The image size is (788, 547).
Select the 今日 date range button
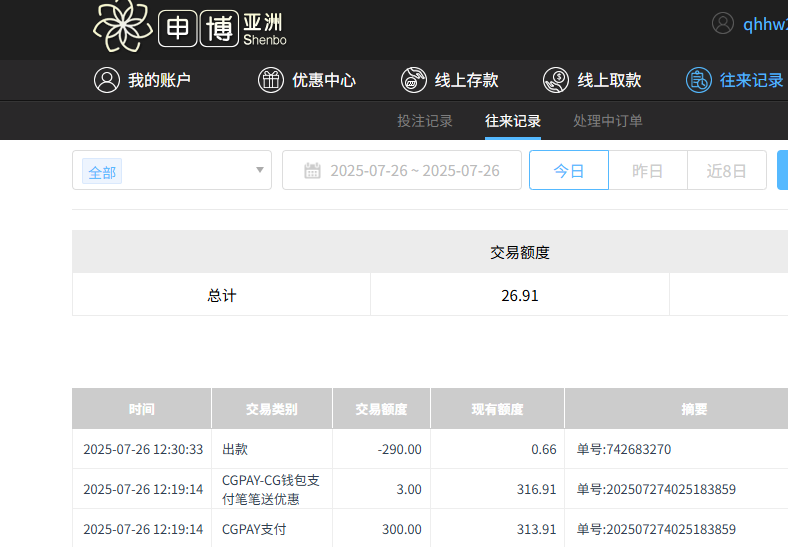[569, 171]
